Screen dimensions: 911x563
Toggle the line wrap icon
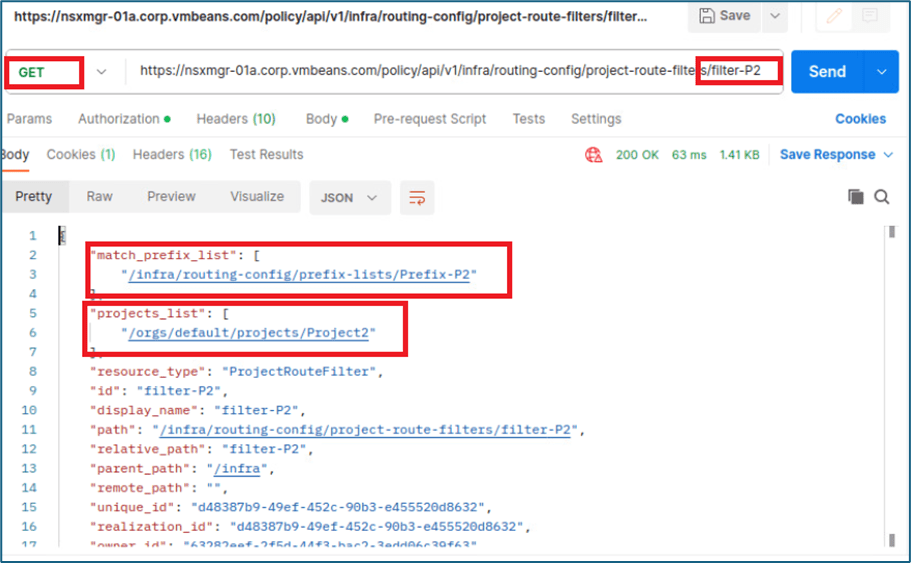pyautogui.click(x=417, y=198)
